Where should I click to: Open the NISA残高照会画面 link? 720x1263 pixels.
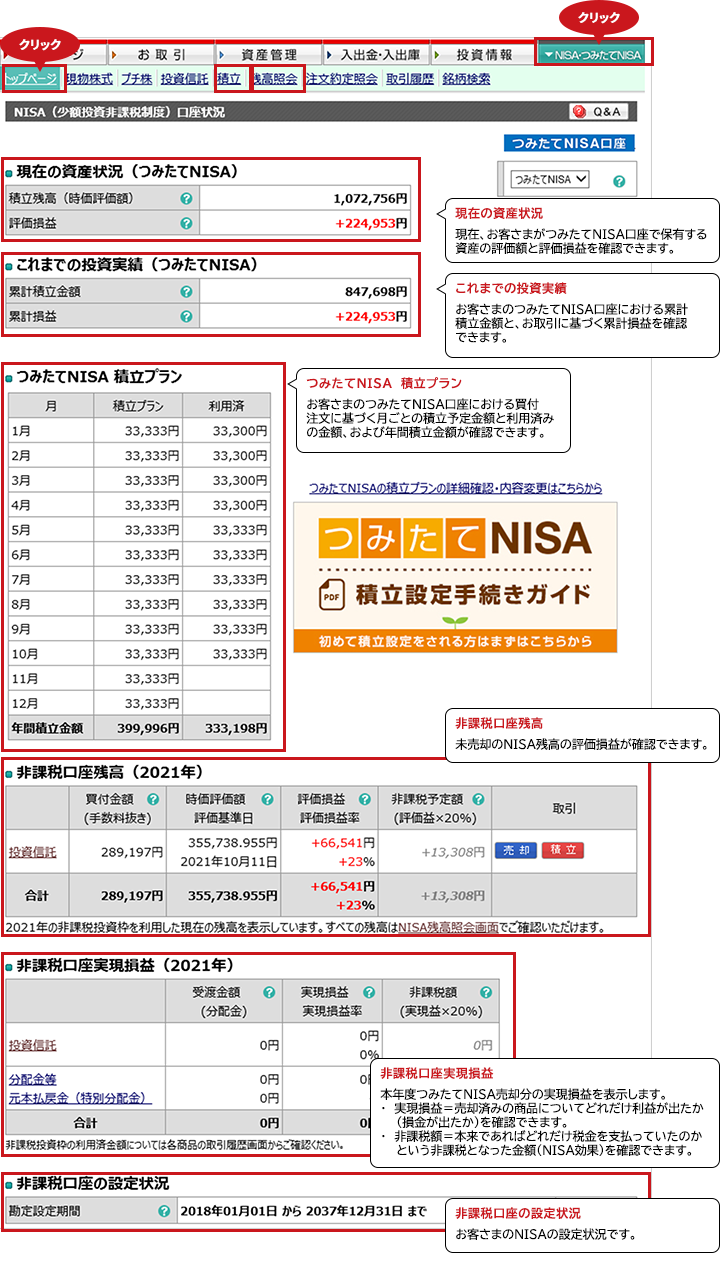448,927
